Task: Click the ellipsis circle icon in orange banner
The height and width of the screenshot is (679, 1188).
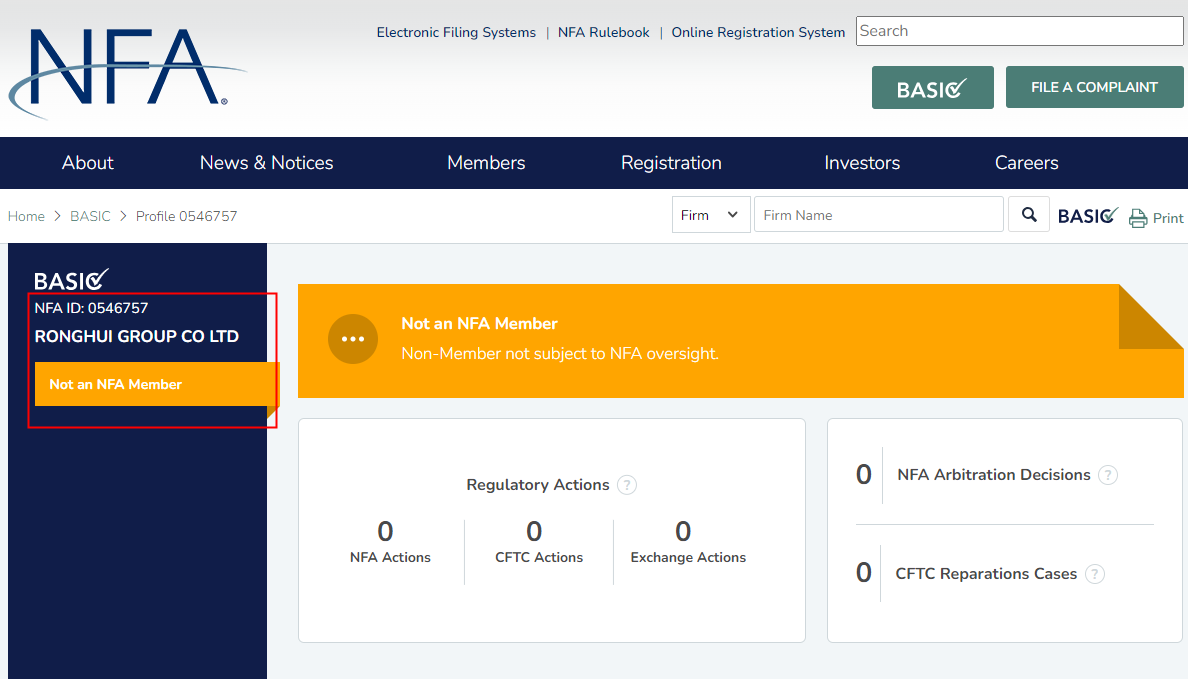Action: 353,339
